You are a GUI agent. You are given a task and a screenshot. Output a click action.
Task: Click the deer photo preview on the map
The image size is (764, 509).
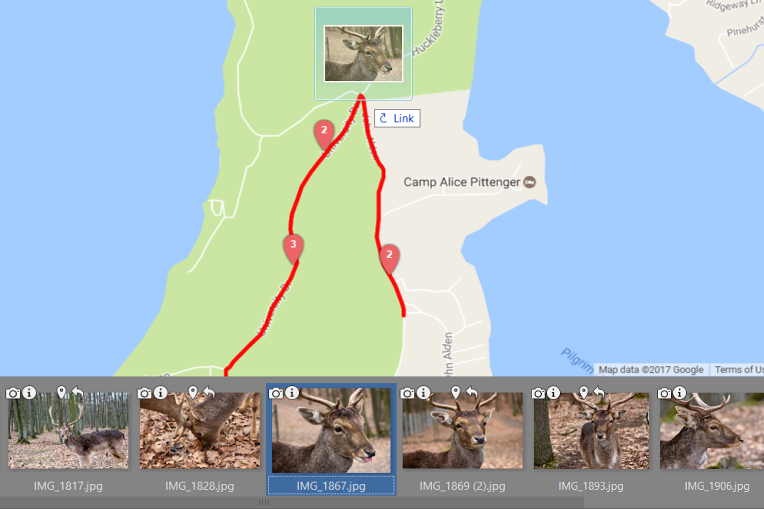(x=363, y=54)
